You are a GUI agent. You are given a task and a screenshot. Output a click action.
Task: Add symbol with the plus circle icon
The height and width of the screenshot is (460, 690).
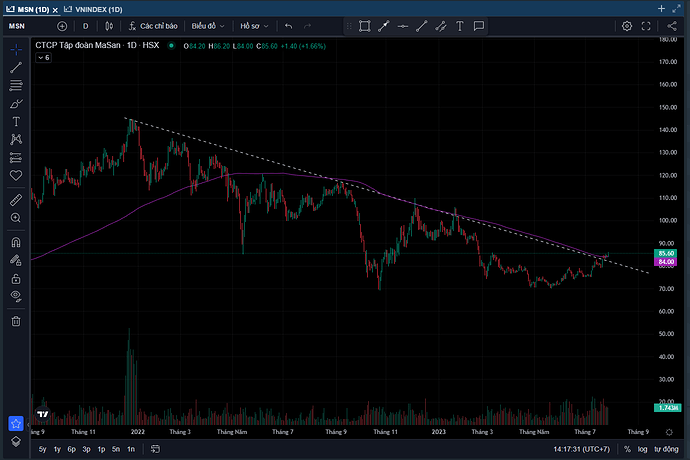pos(62,26)
